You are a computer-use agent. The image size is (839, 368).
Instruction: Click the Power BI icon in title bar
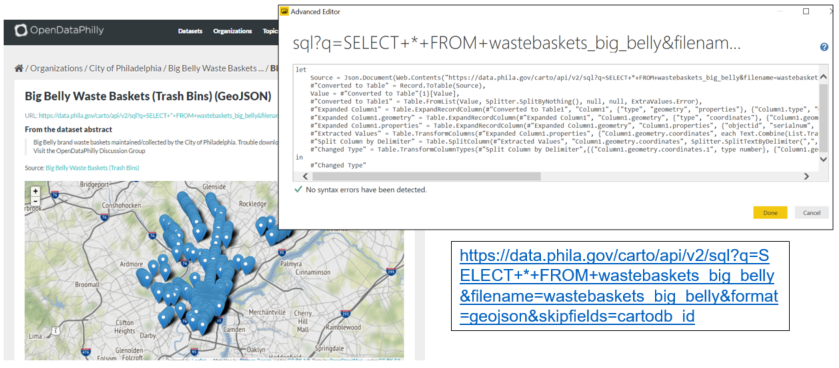pos(285,11)
